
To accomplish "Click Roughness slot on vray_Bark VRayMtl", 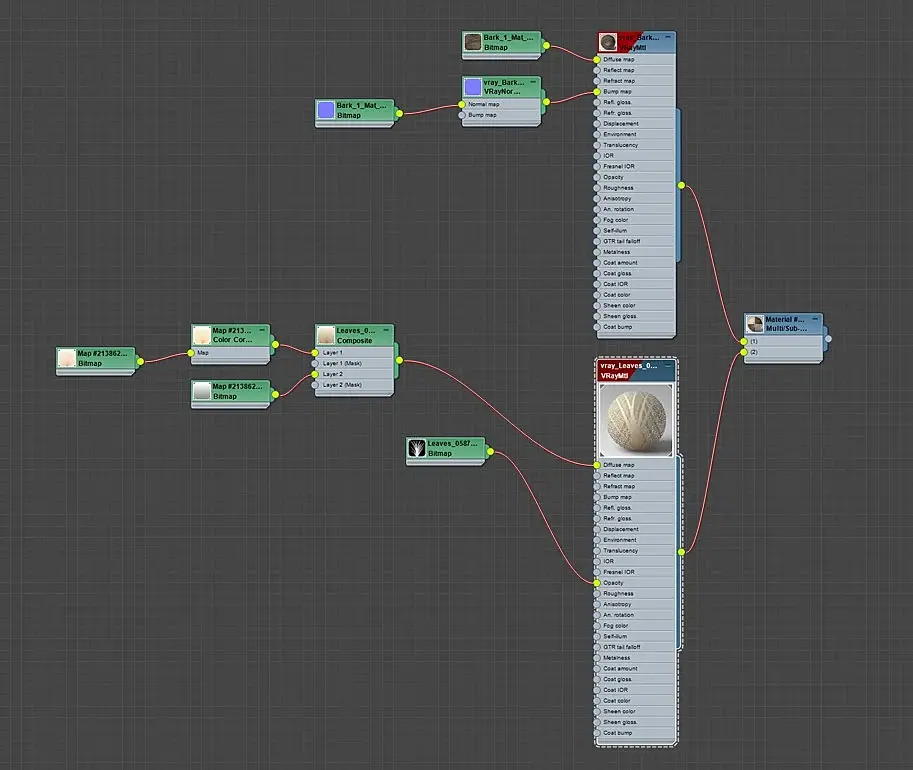I will 636,188.
